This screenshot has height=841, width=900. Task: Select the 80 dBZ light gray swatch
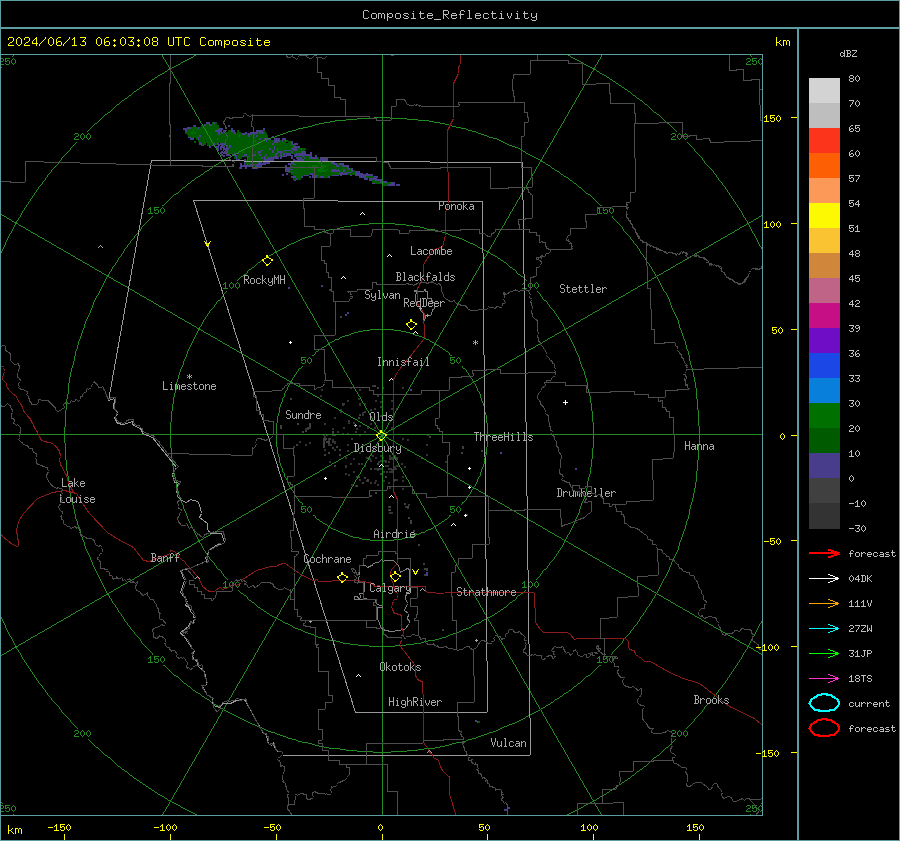(824, 90)
